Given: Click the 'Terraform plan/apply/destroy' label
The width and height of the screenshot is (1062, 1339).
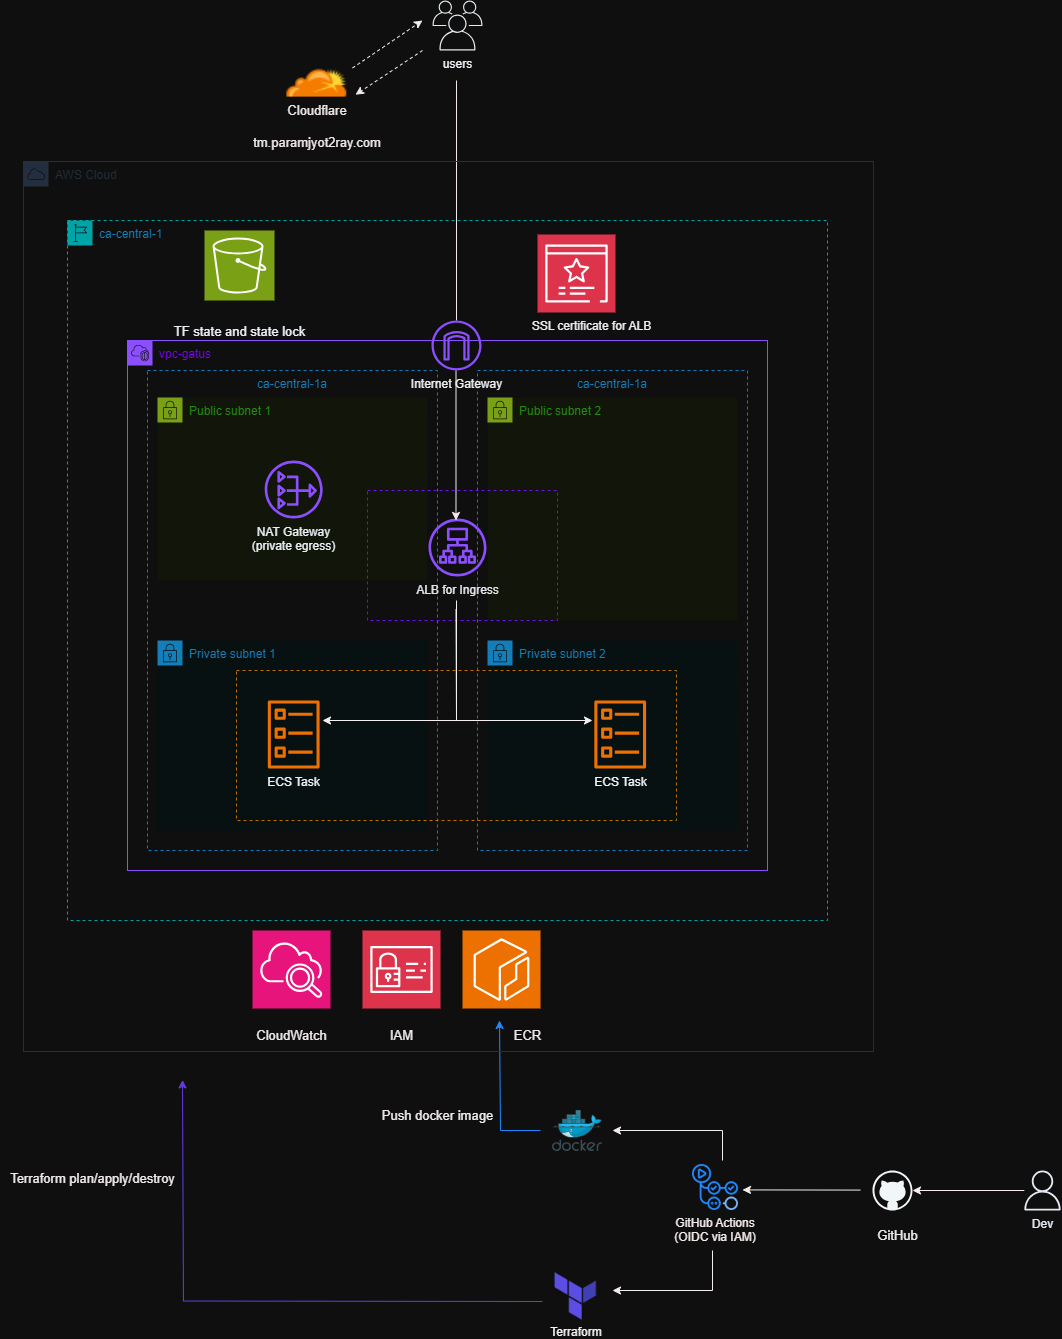Looking at the screenshot, I should tap(92, 1179).
